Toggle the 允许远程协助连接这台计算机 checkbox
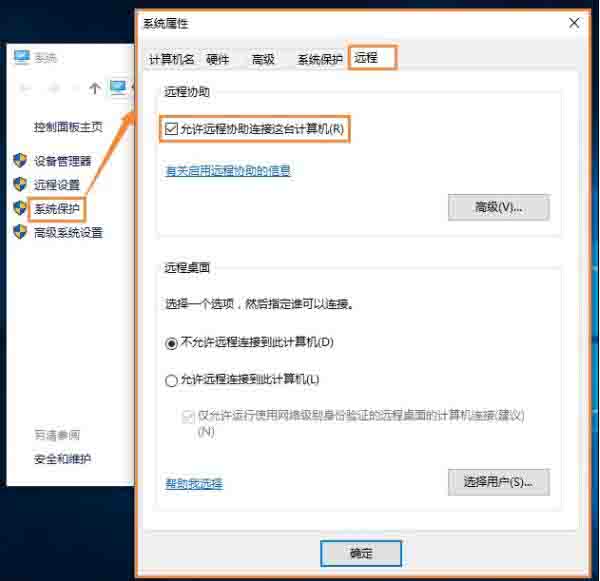Viewport: 600px width, 581px height. click(172, 129)
